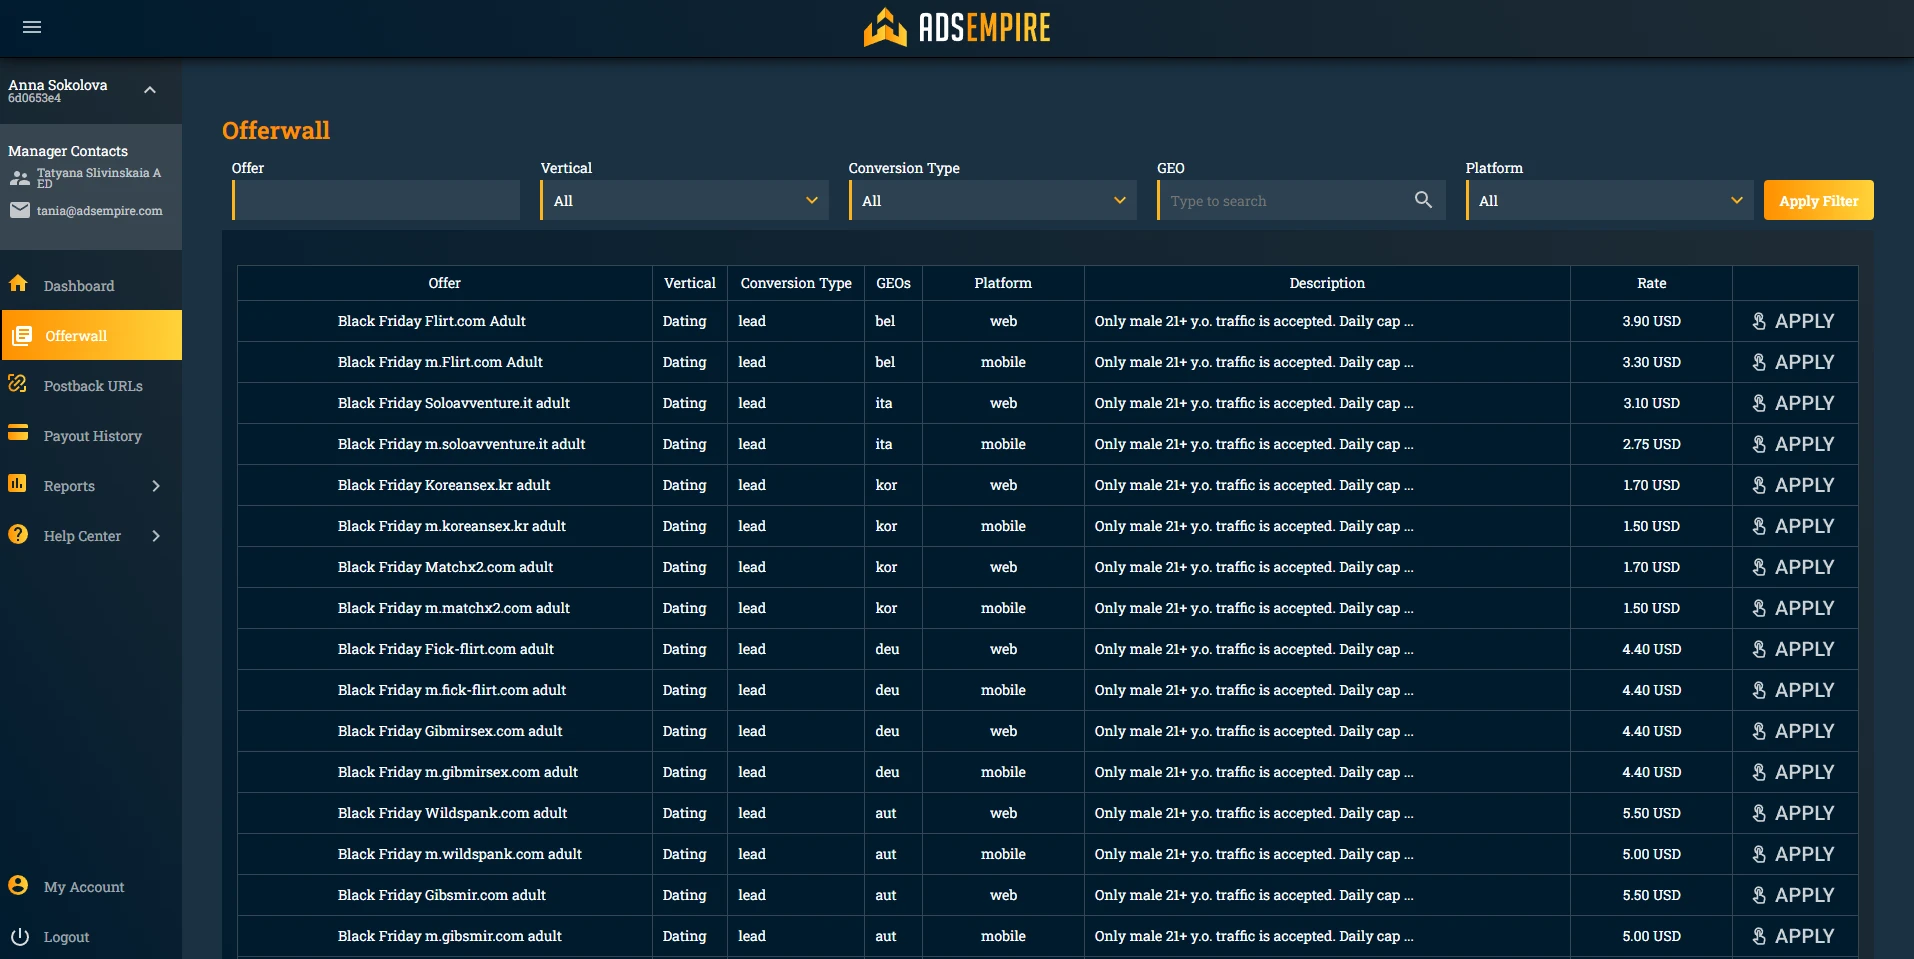Screen dimensions: 1914x959
Task: Expand the Reports submenu arrow
Action: tap(156, 486)
